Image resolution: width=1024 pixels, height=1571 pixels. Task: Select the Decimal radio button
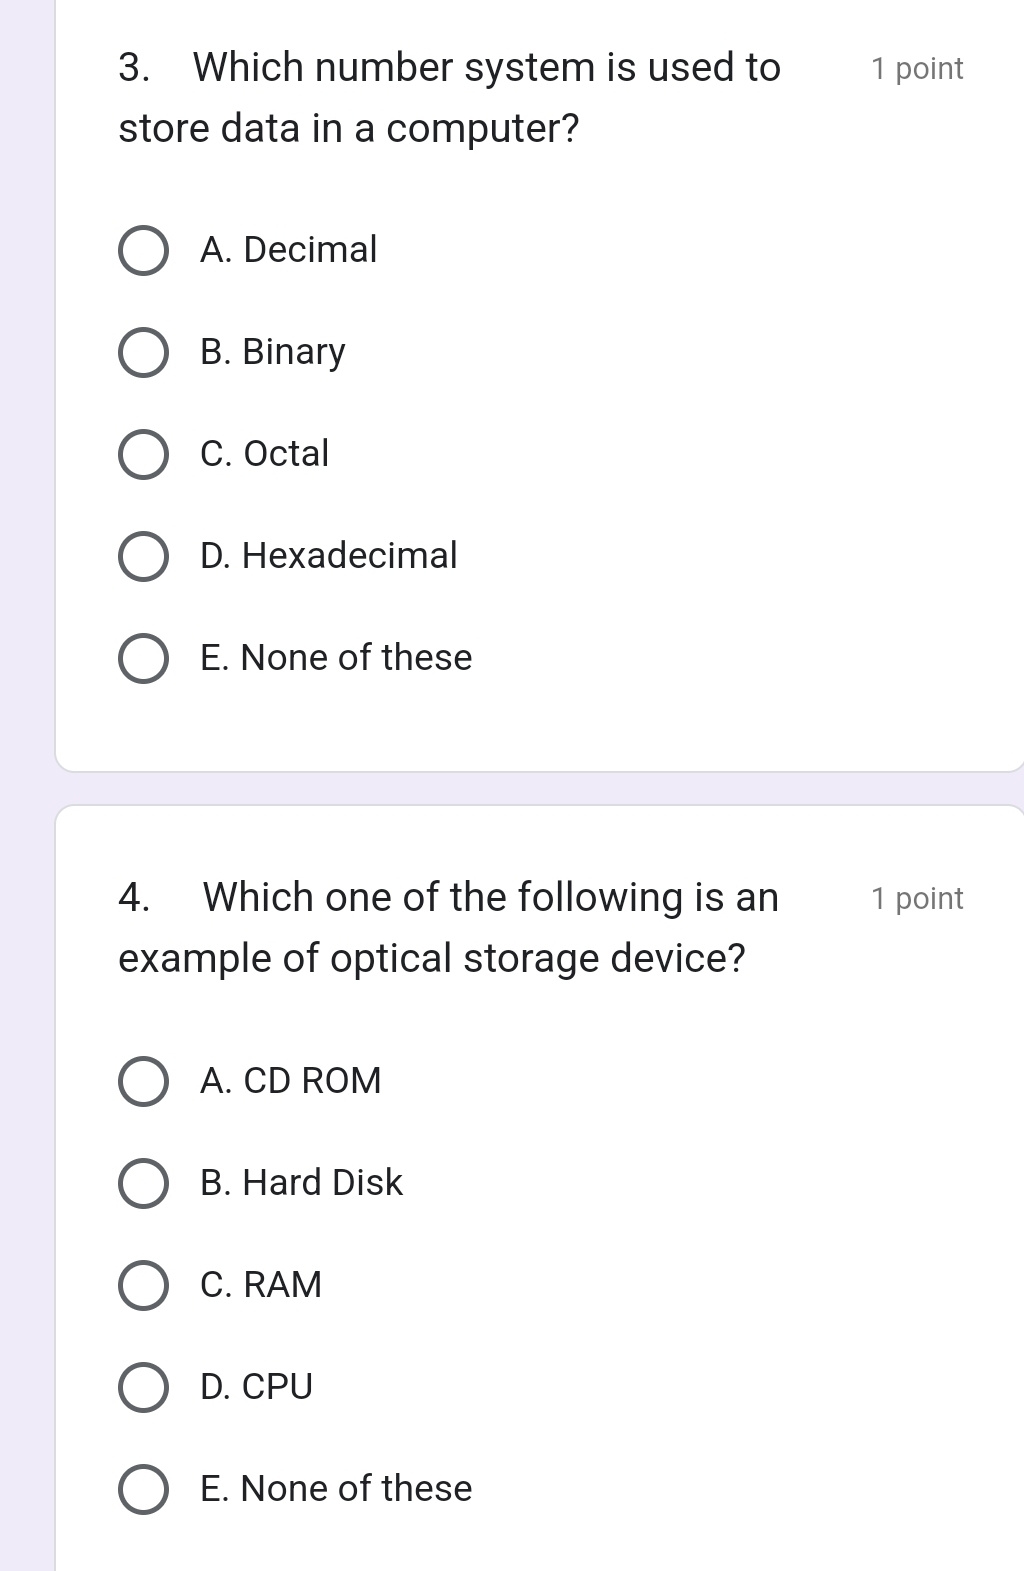144,251
